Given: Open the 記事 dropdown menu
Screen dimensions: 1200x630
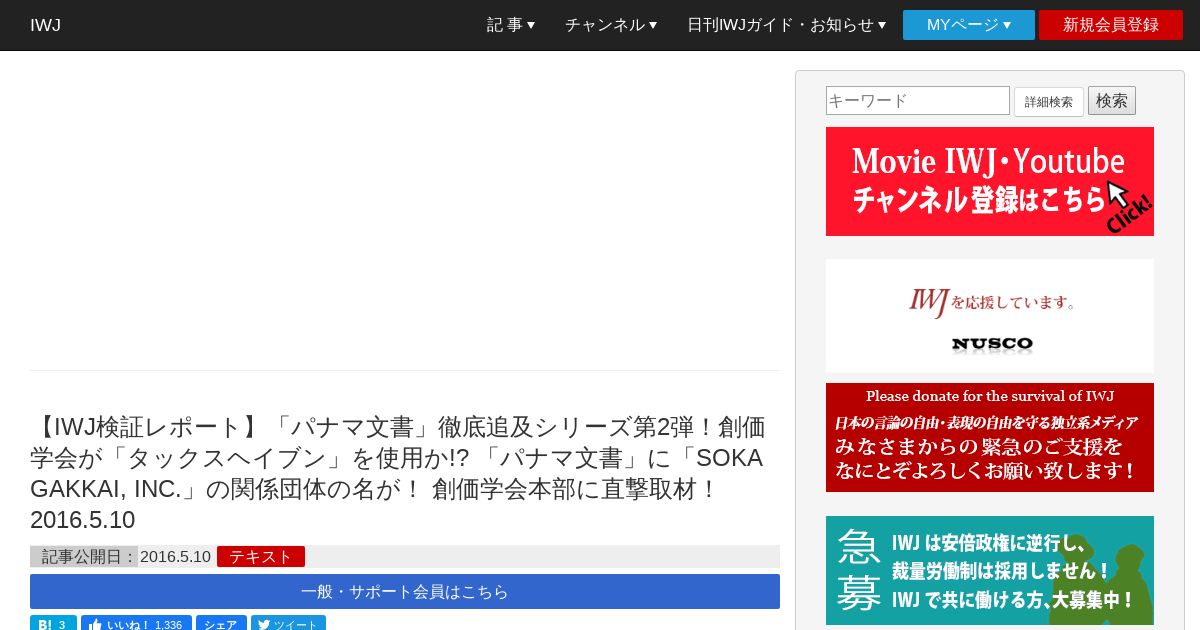Looking at the screenshot, I should coord(511,25).
